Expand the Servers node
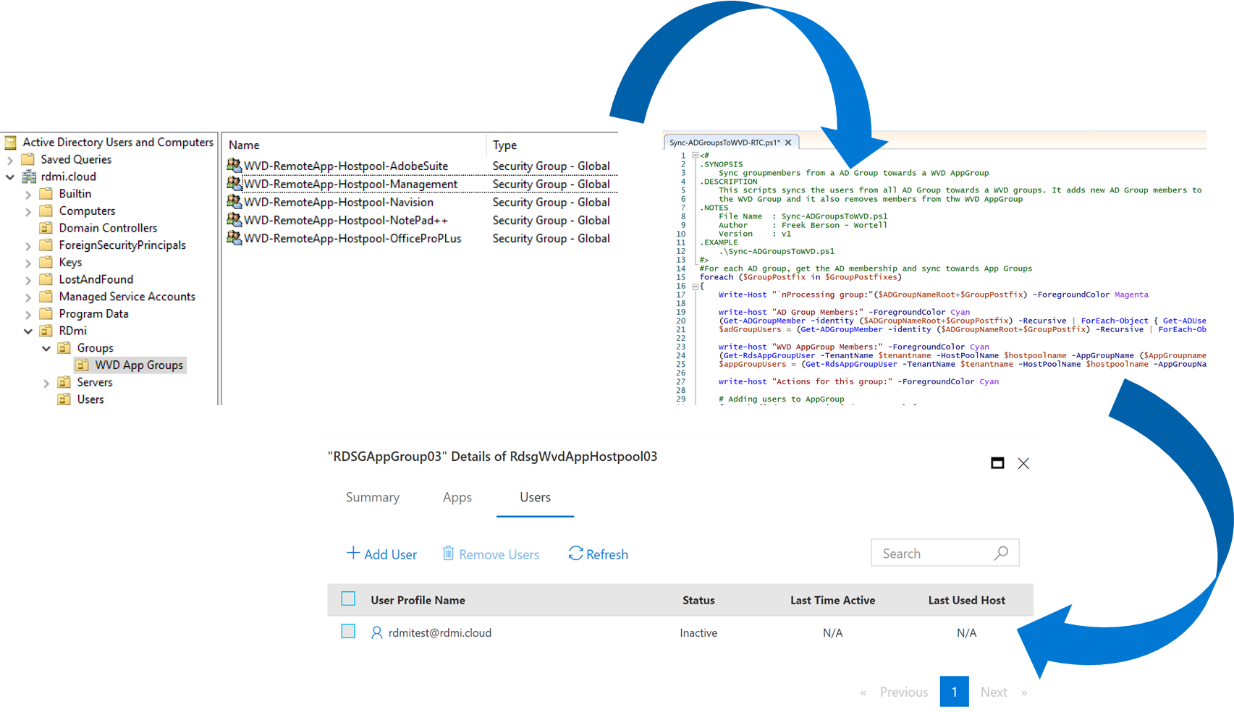Viewport: 1234px width, 712px height. pos(46,383)
